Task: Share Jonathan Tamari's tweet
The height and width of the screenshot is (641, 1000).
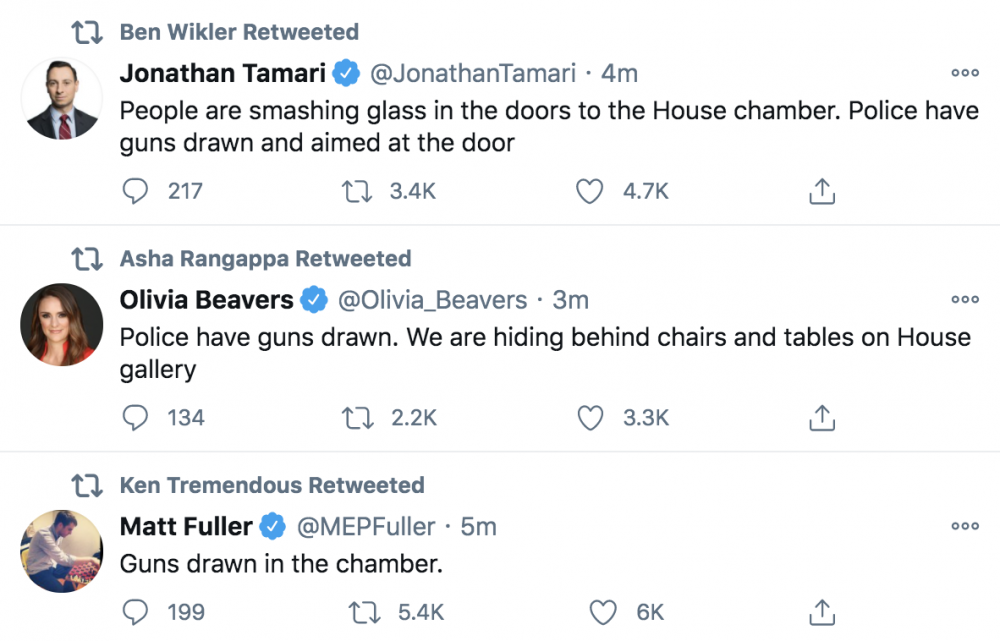Action: [x=822, y=191]
